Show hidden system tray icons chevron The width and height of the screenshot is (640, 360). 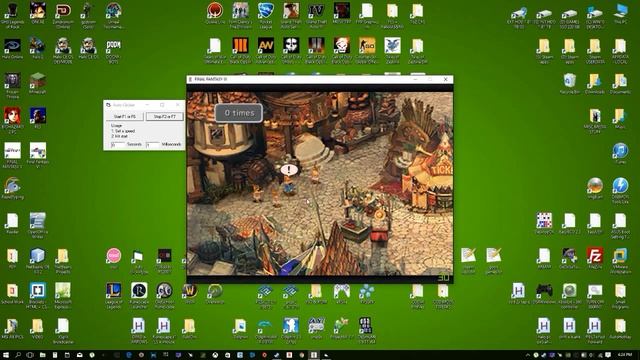click(x=527, y=355)
